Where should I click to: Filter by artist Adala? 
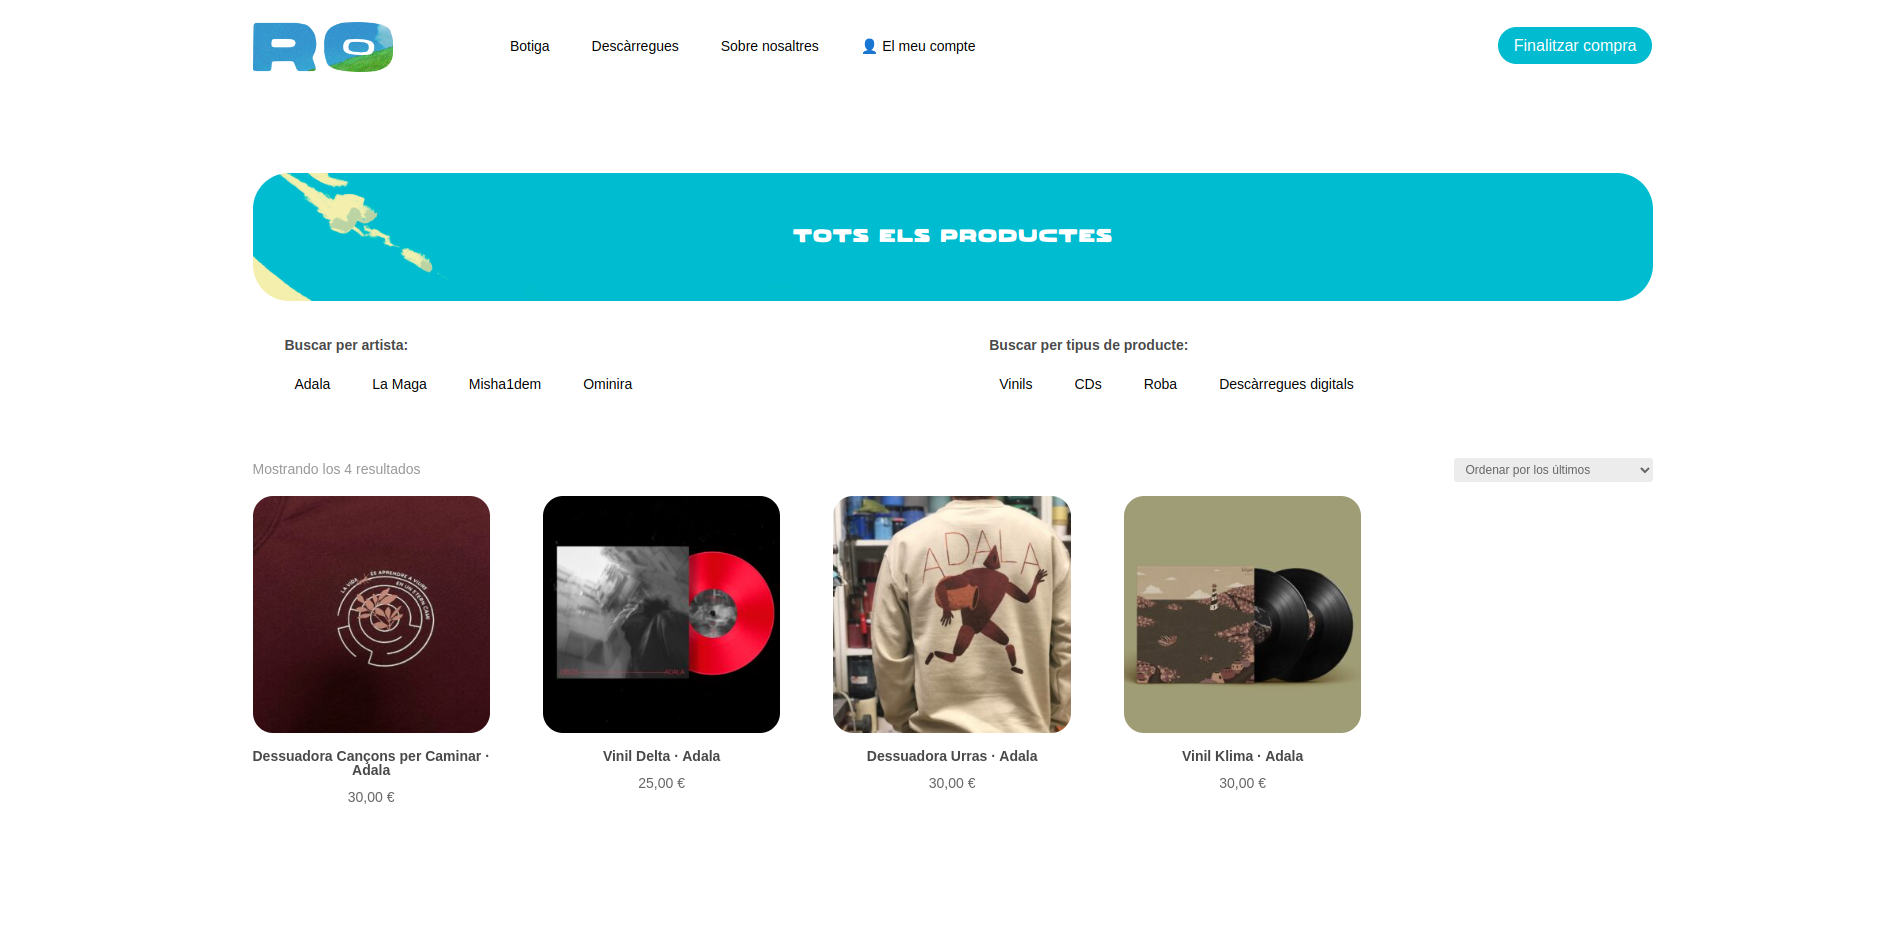coord(312,384)
